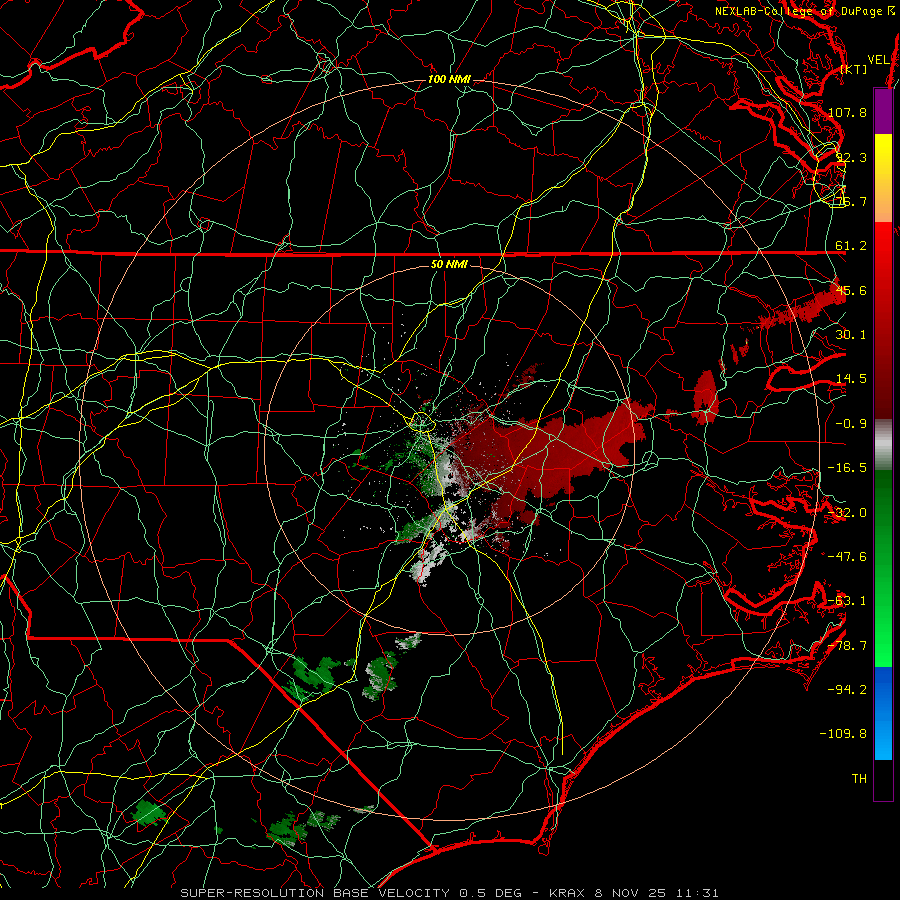The width and height of the screenshot is (900, 900).
Task: Click the 45.6 velocity scale value
Action: point(851,290)
